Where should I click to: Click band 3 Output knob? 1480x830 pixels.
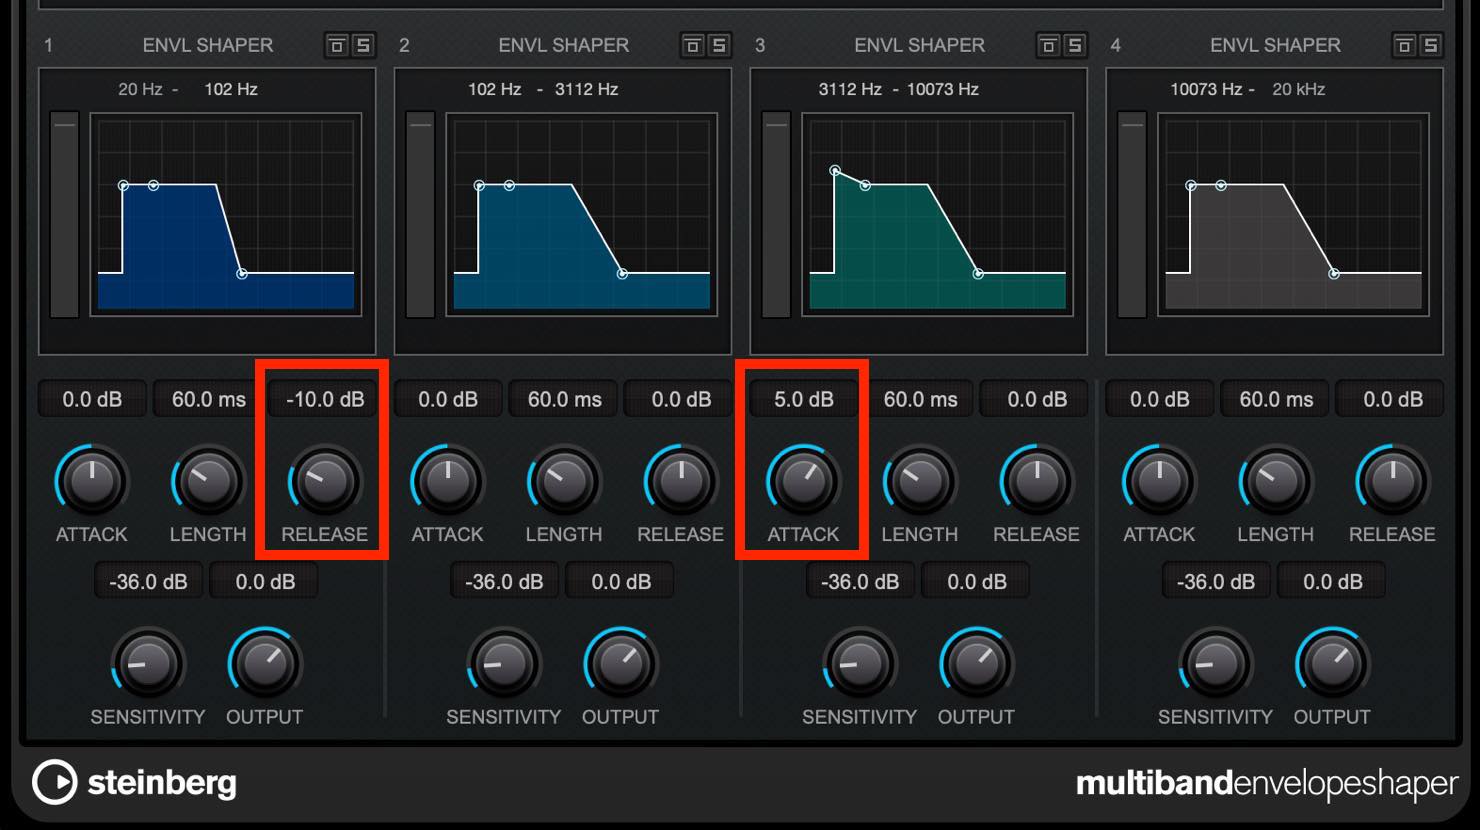pyautogui.click(x=976, y=664)
